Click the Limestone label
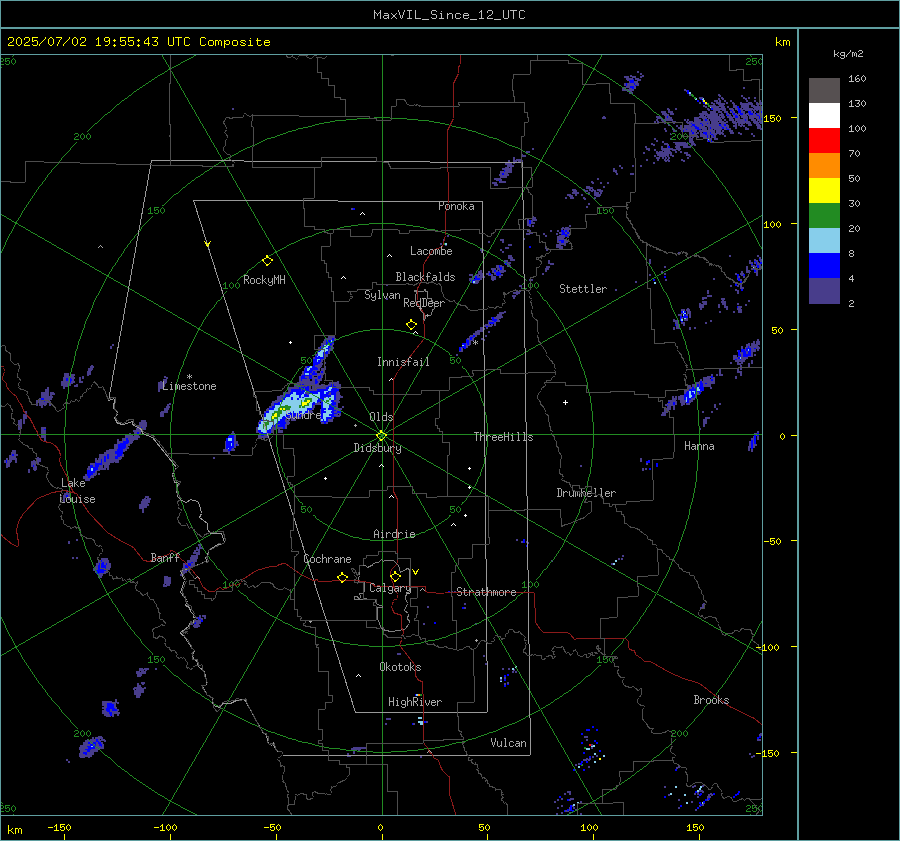 tap(189, 386)
